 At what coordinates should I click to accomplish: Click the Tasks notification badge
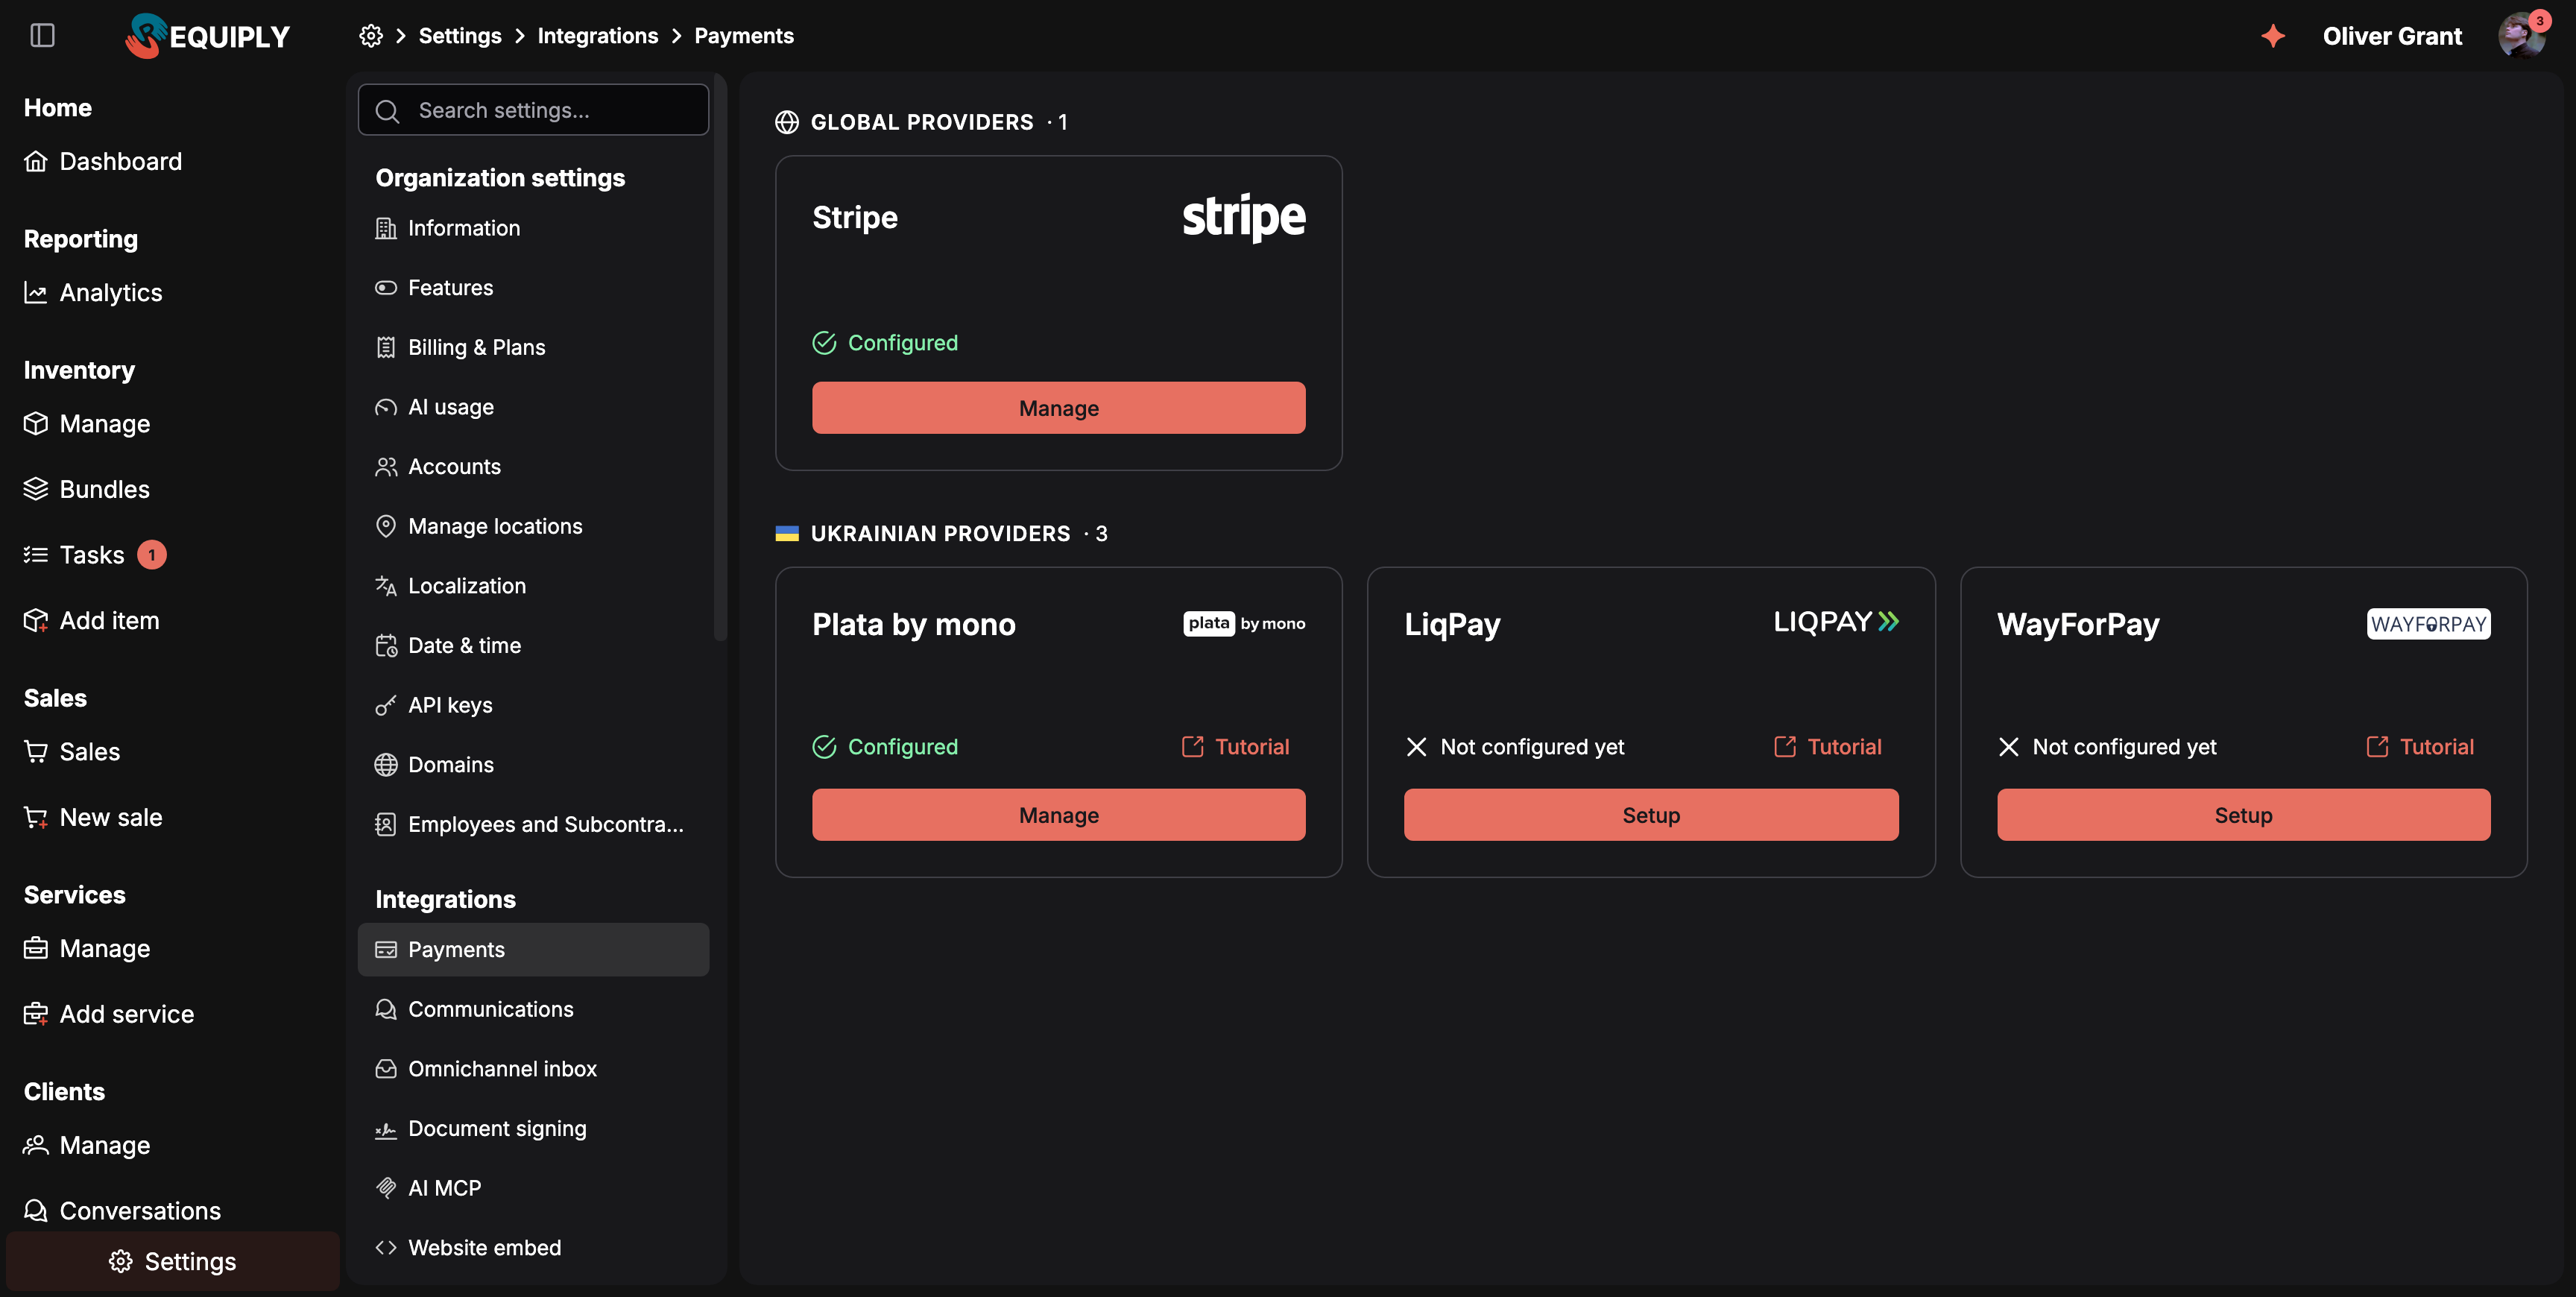152,555
